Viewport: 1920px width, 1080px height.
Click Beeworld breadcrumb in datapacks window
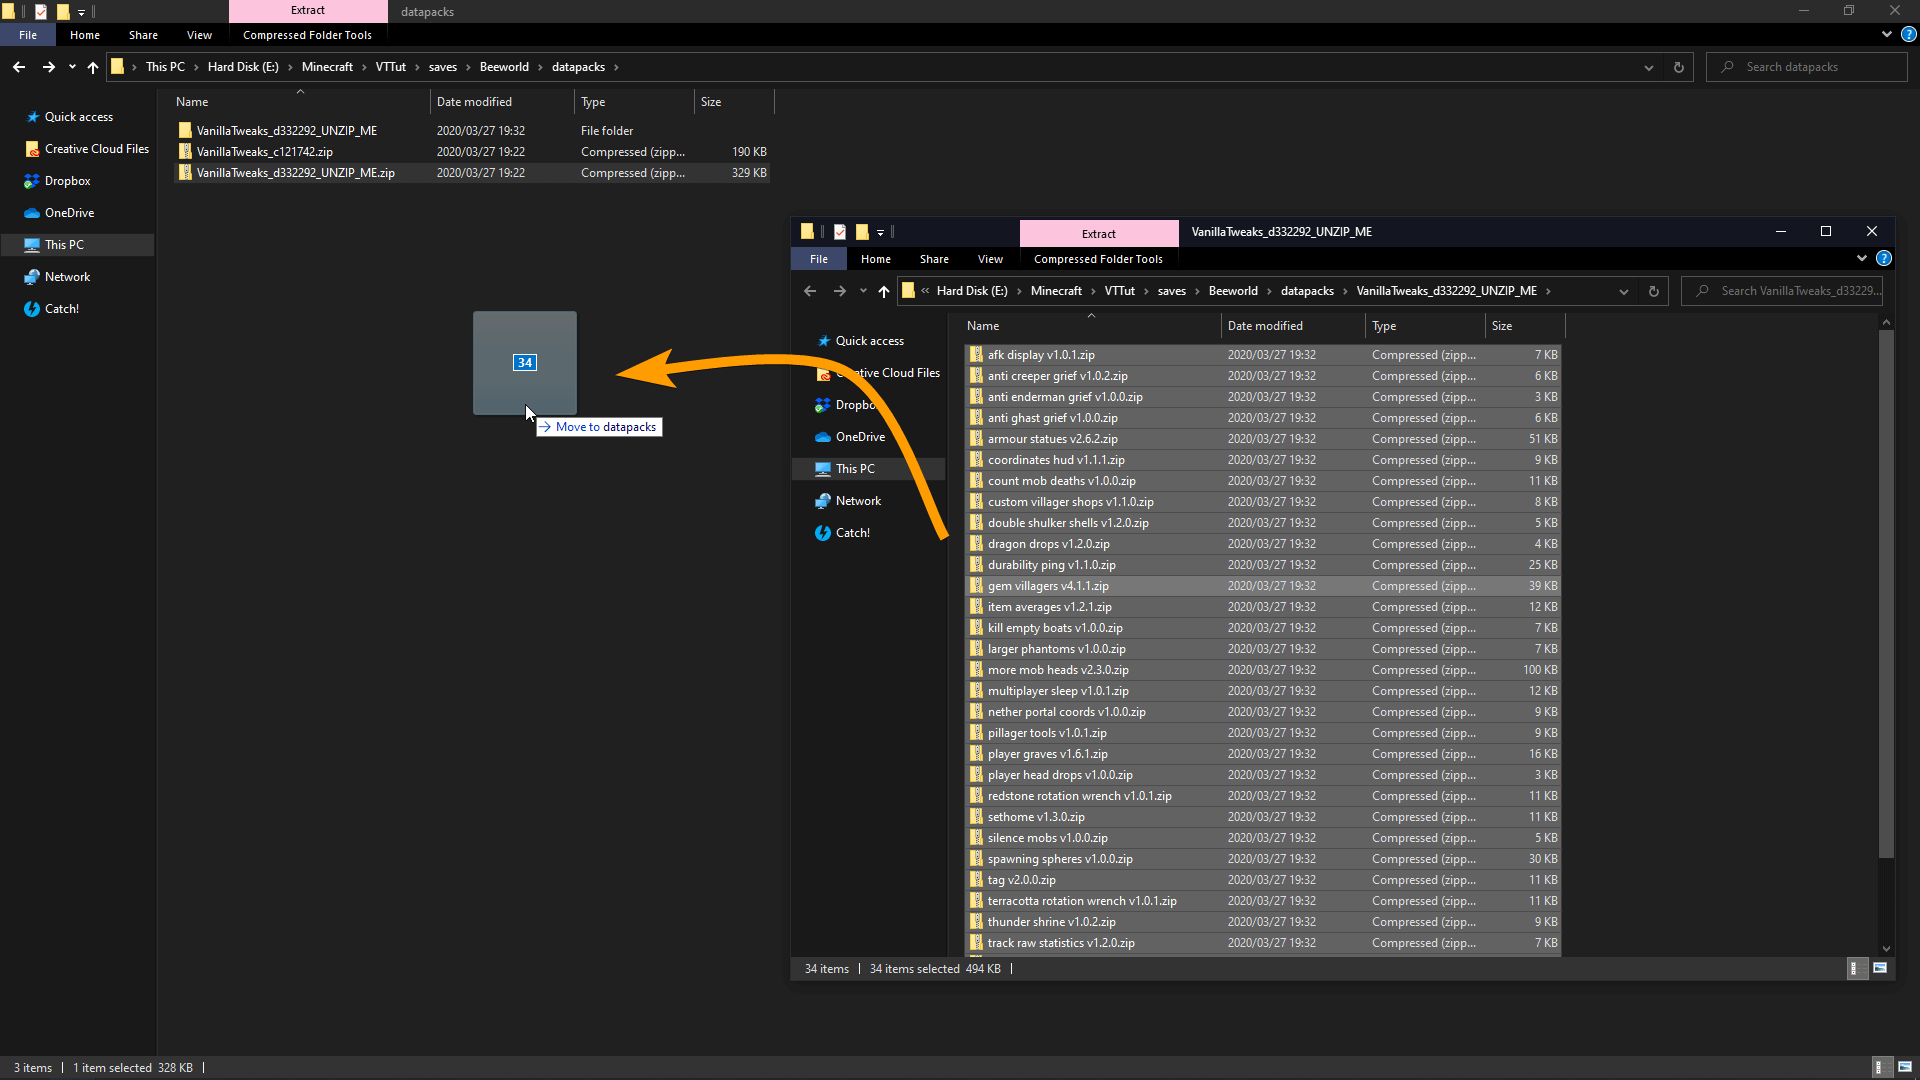[504, 67]
